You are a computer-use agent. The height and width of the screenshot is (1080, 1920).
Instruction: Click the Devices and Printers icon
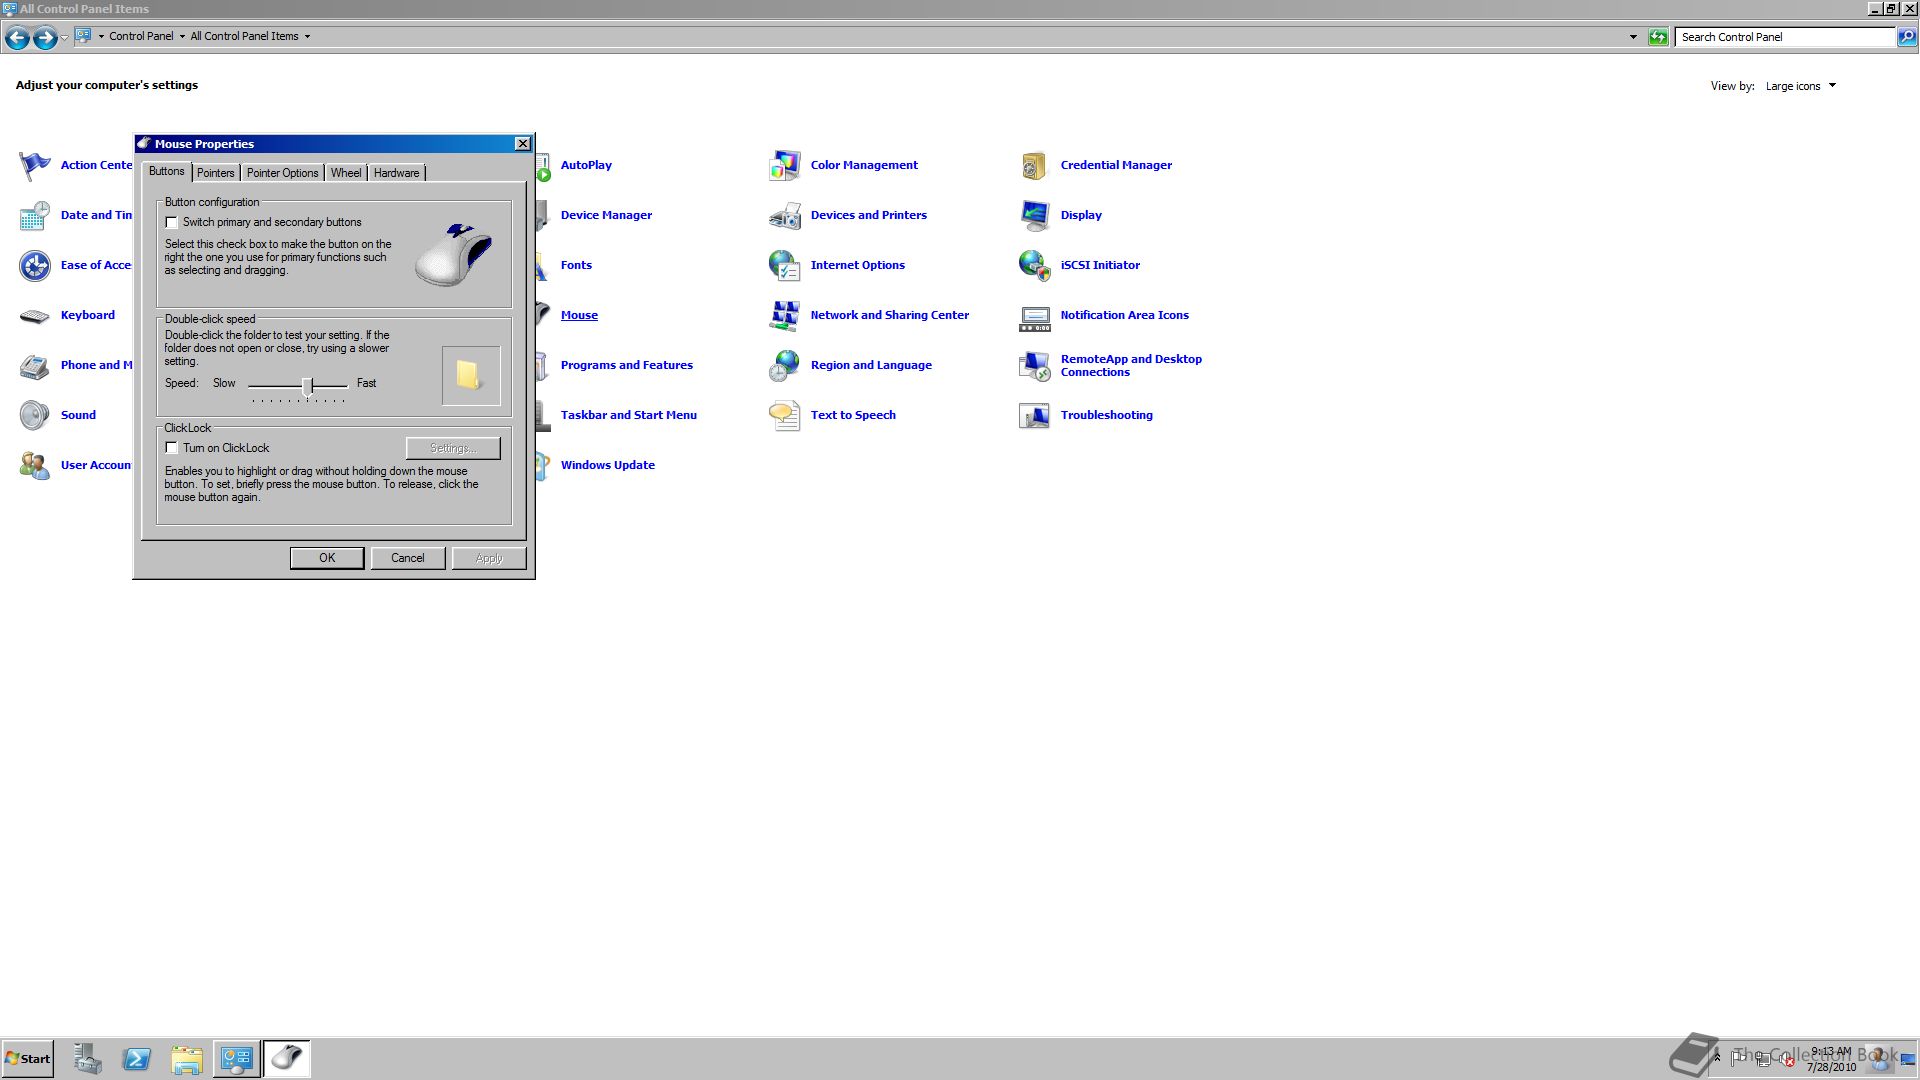click(x=784, y=215)
